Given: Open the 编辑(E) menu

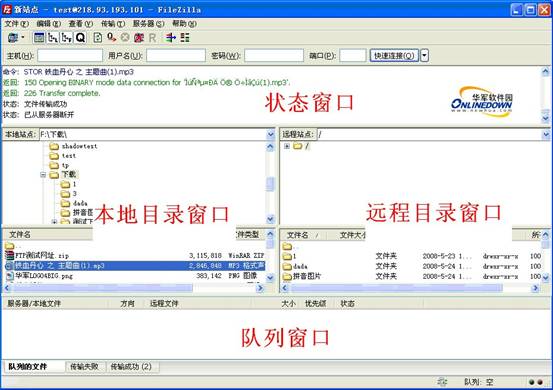Looking at the screenshot, I should (49, 24).
